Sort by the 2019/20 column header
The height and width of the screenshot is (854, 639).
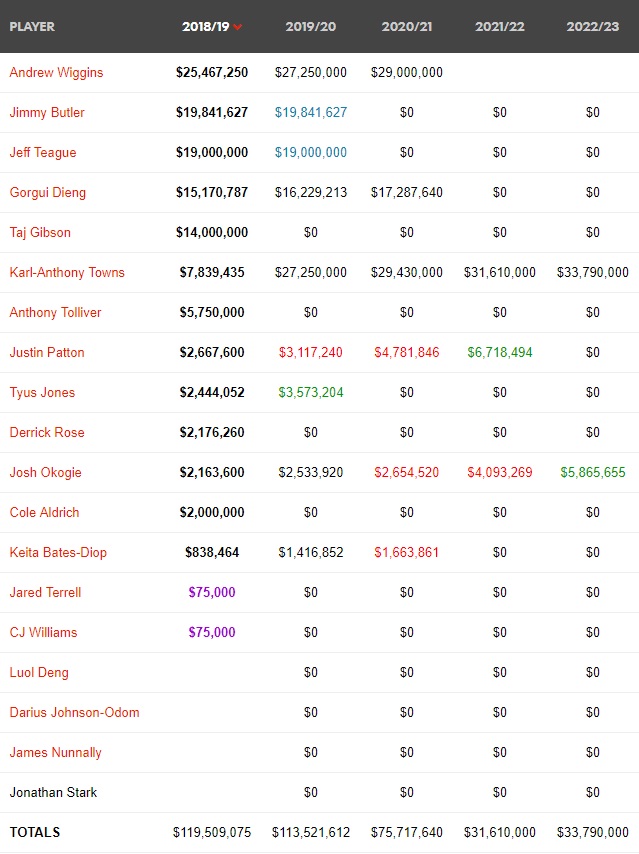point(311,26)
